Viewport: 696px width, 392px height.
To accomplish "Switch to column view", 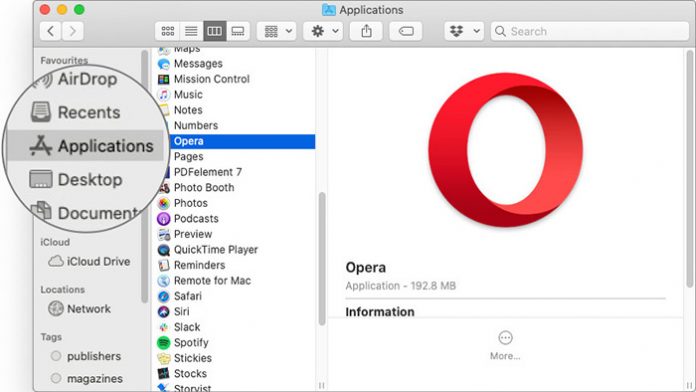I will click(215, 31).
